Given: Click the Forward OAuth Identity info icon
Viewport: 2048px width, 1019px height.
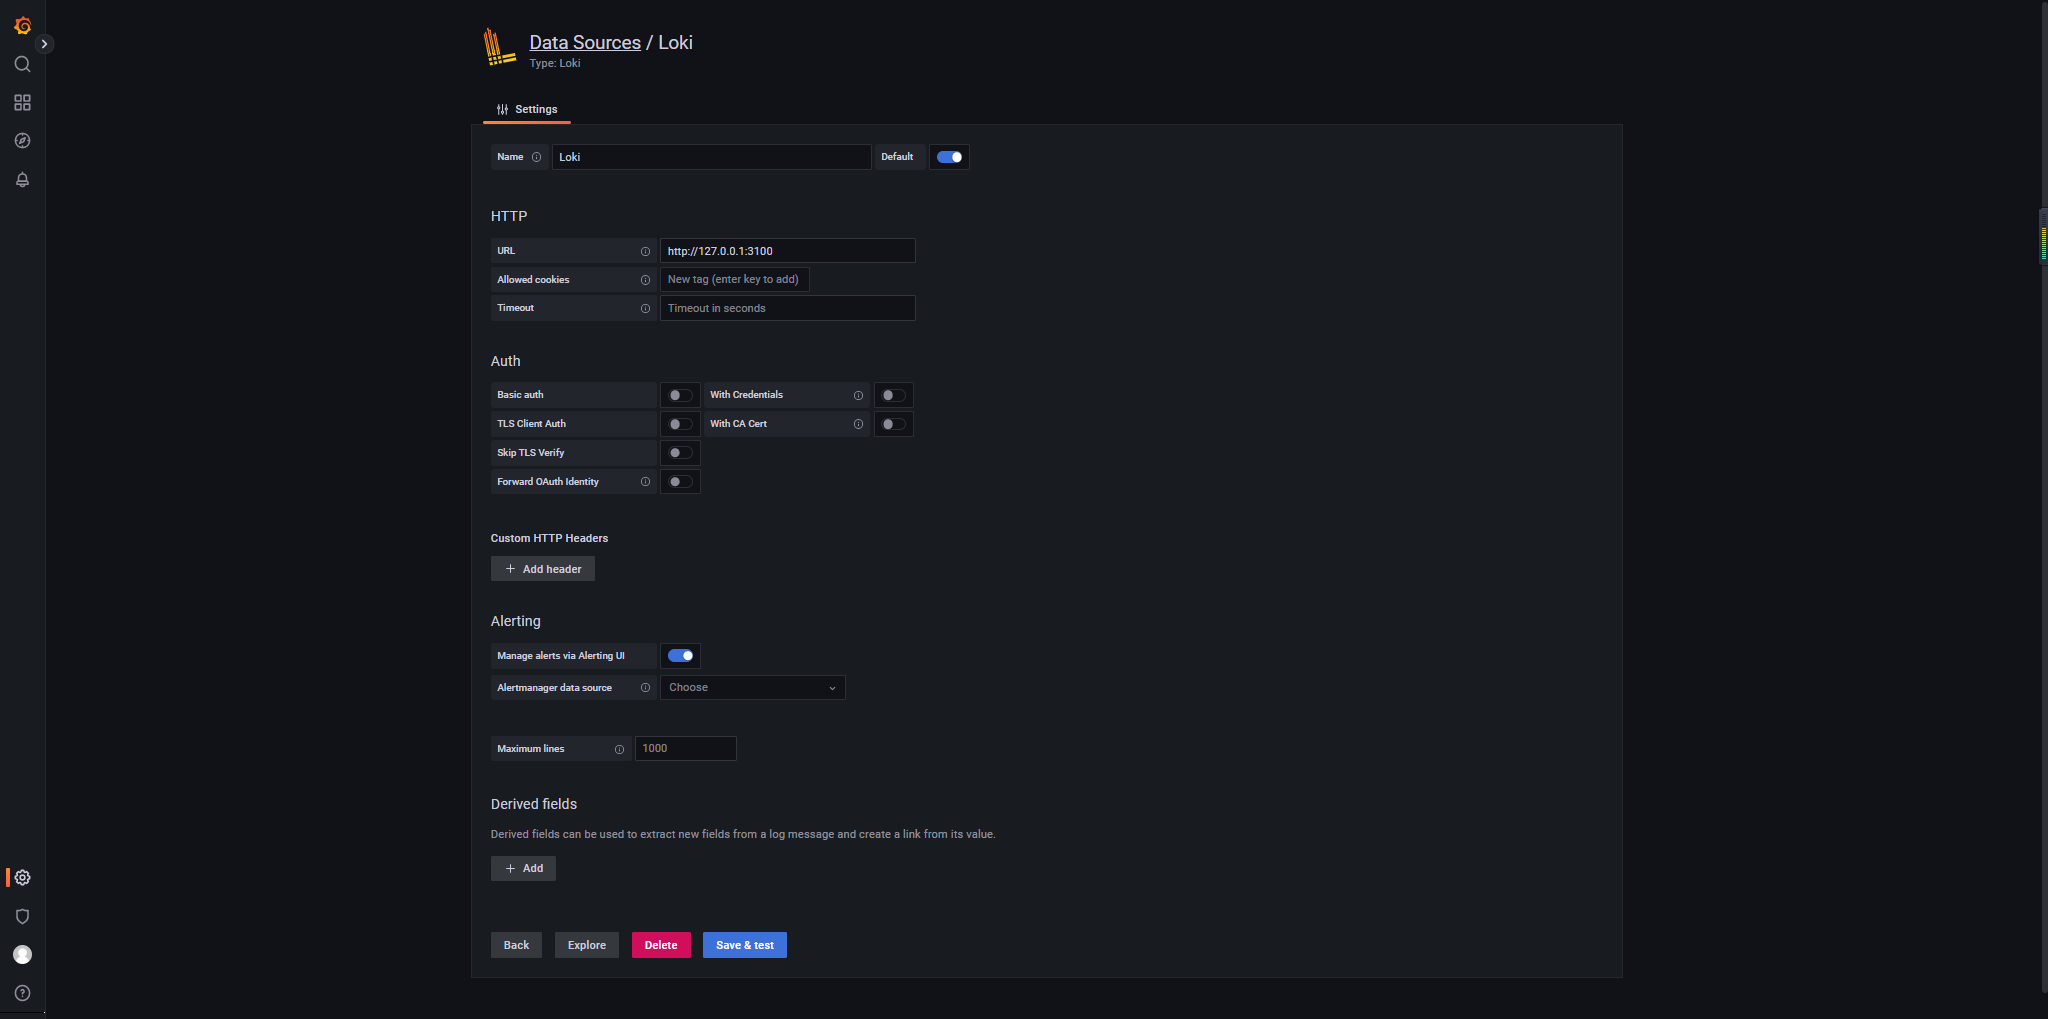Looking at the screenshot, I should click(x=645, y=482).
